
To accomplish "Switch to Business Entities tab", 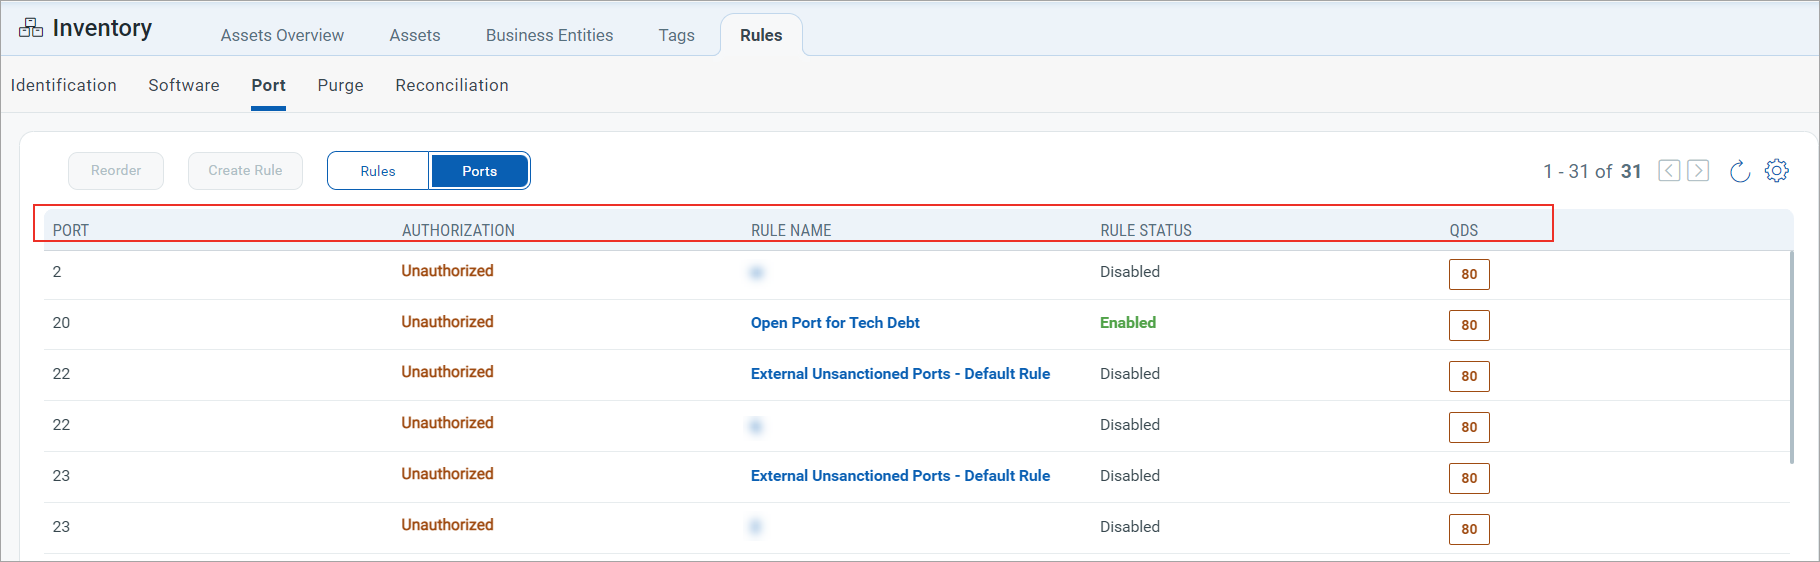I will click(549, 35).
